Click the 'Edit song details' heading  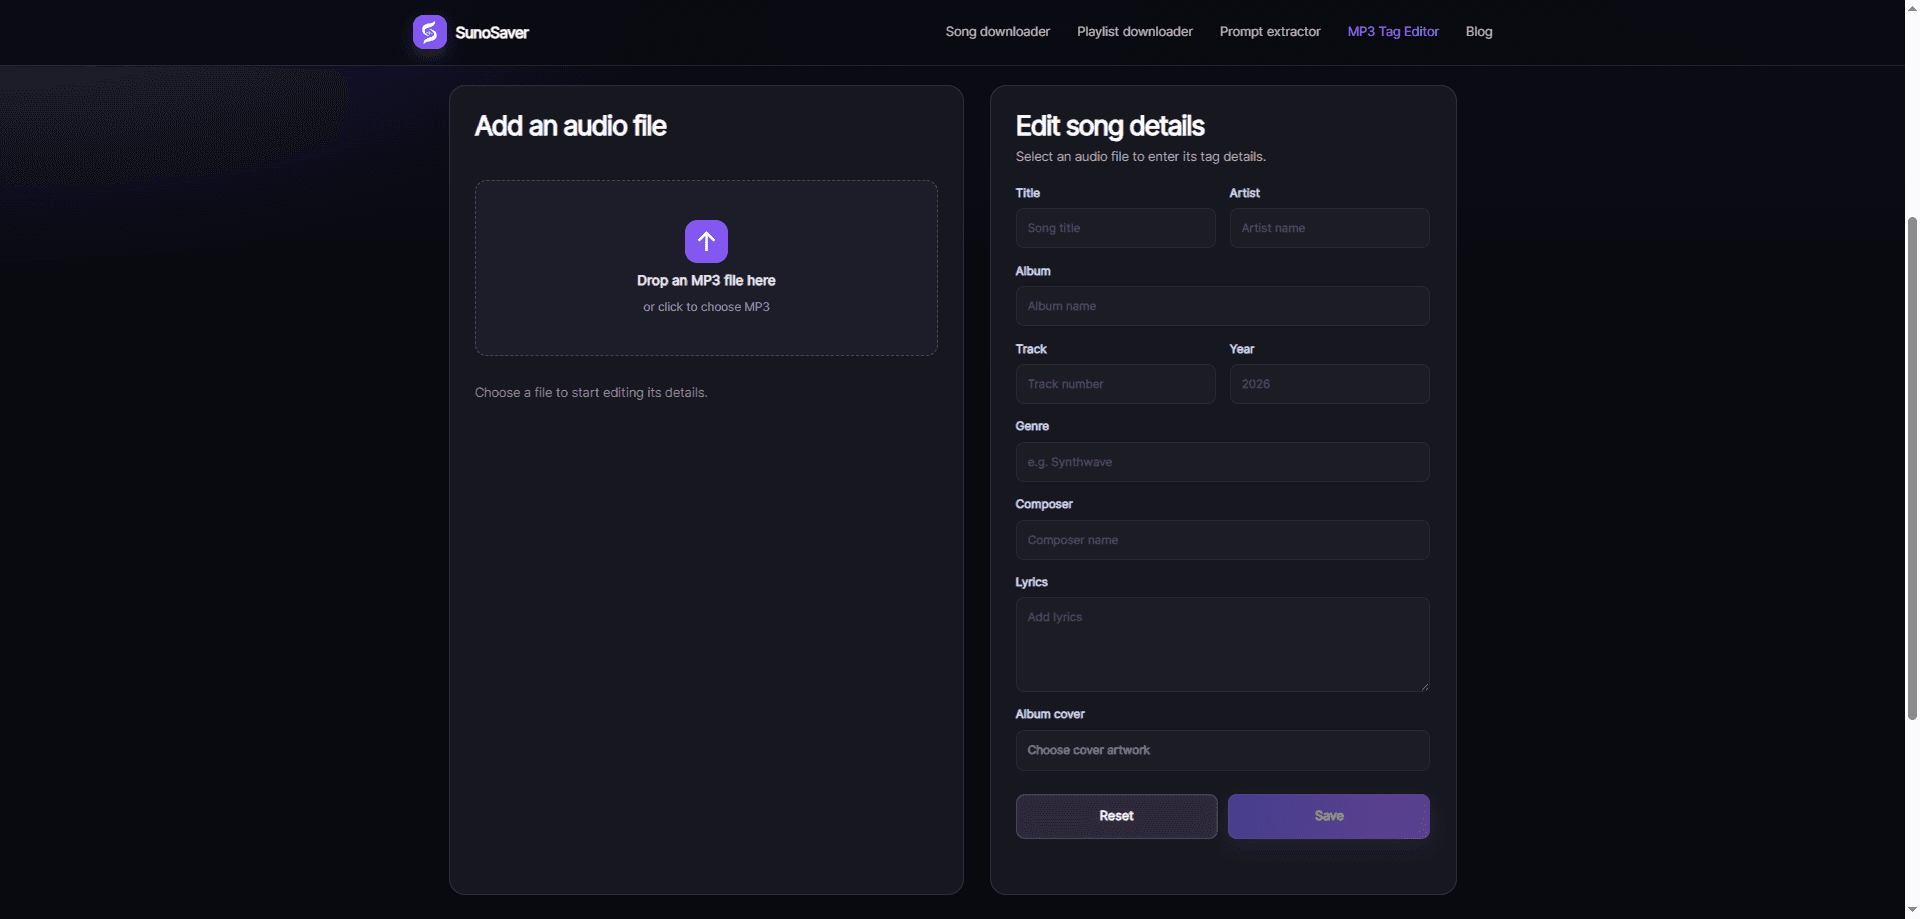1110,126
